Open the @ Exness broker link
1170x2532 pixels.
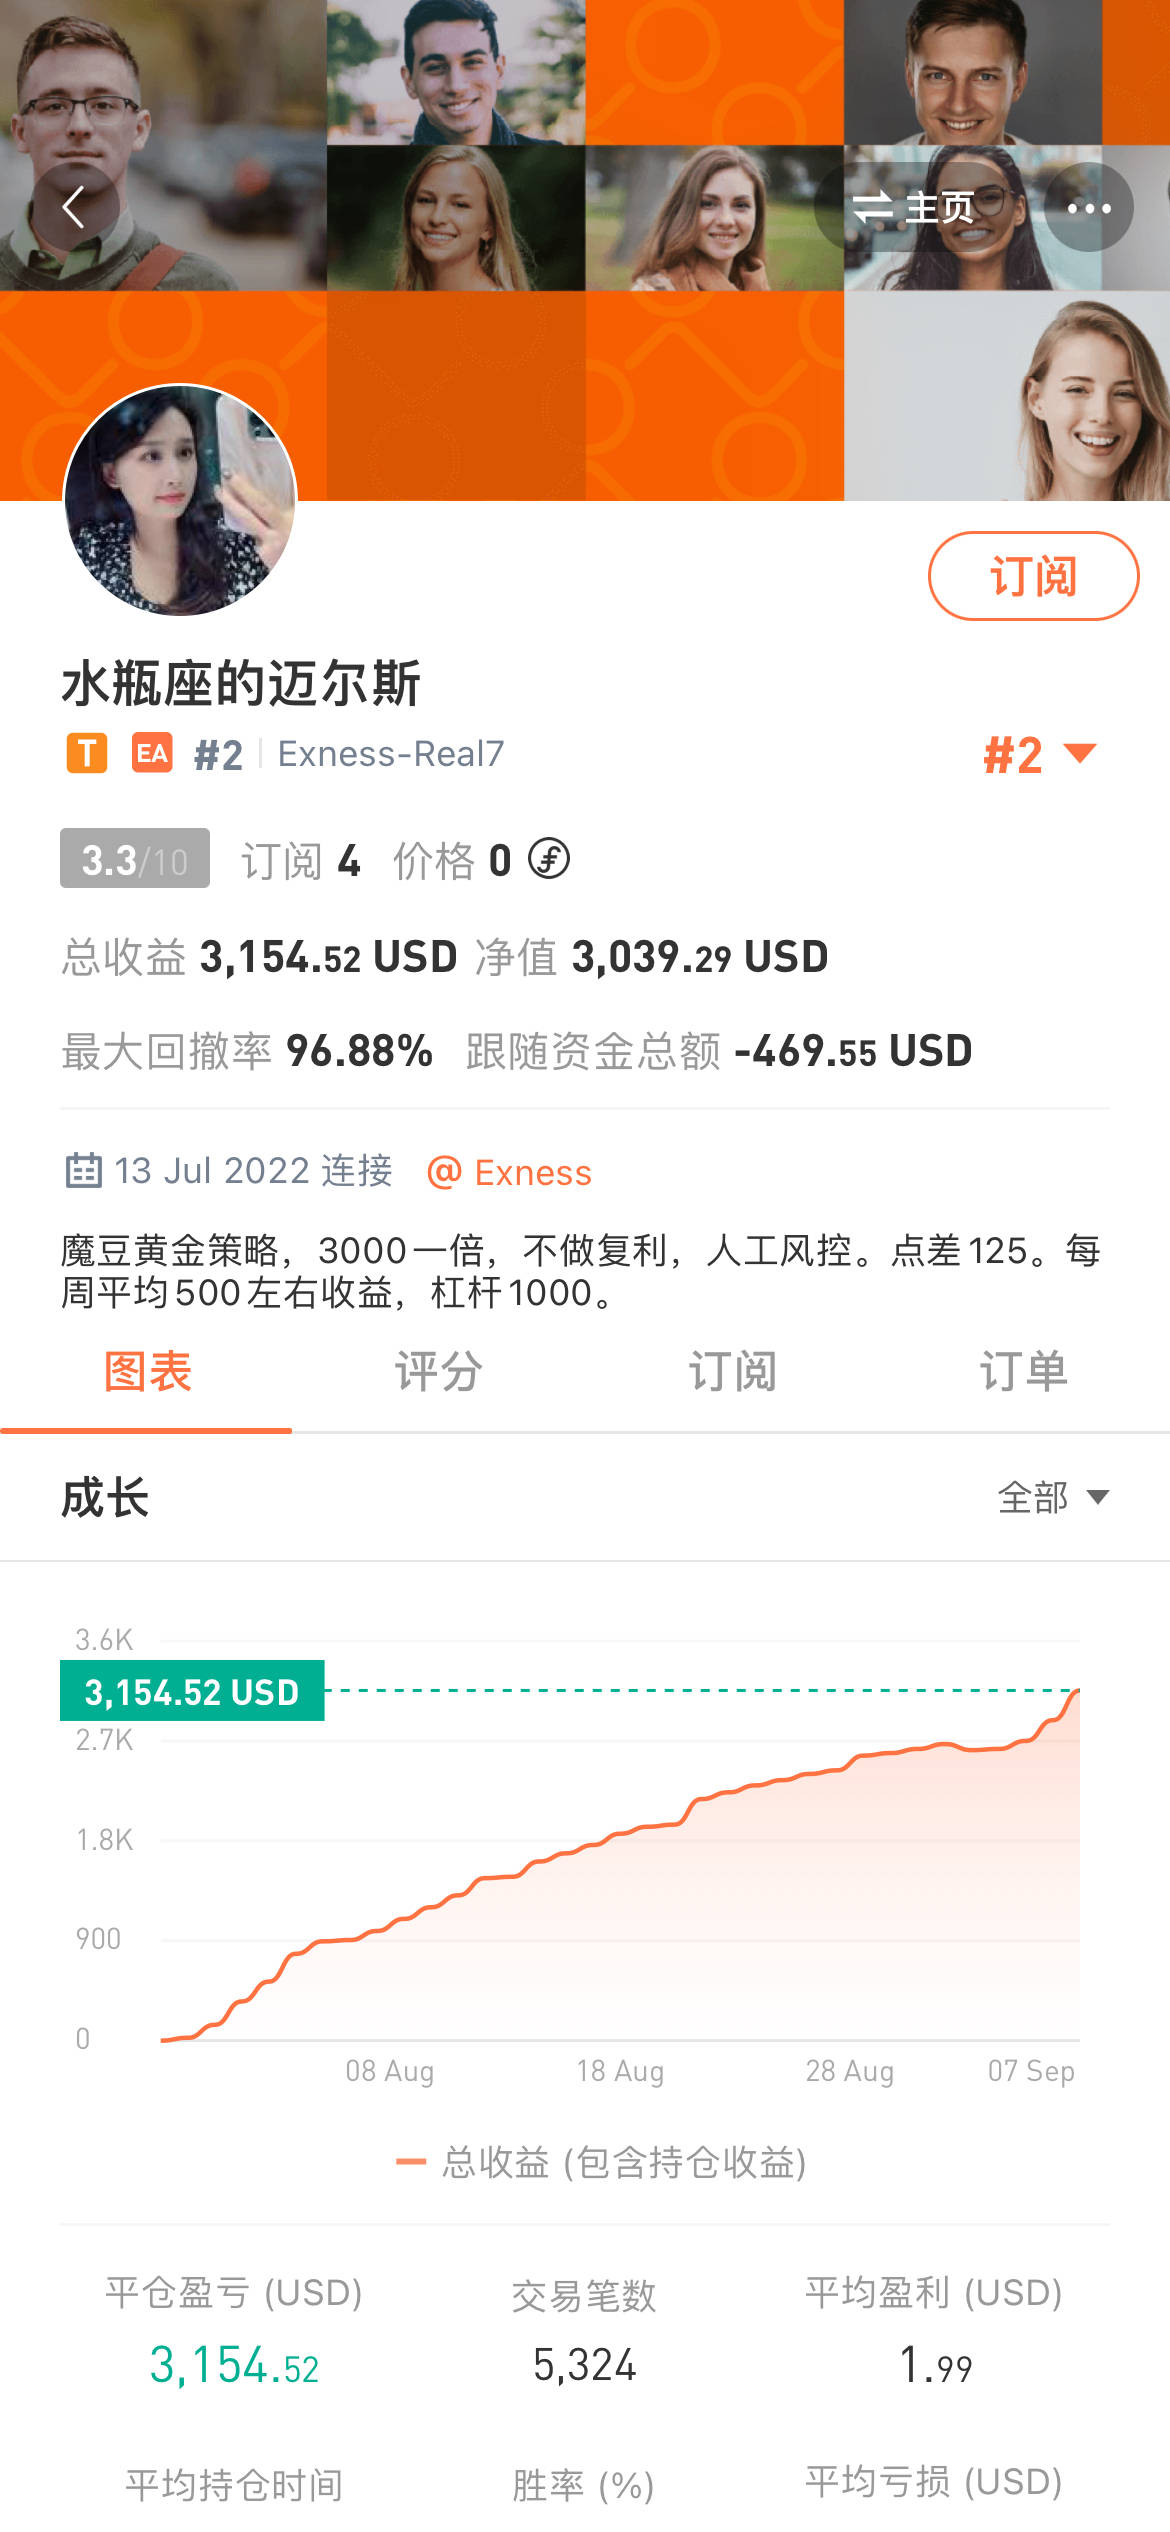pyautogui.click(x=510, y=1172)
